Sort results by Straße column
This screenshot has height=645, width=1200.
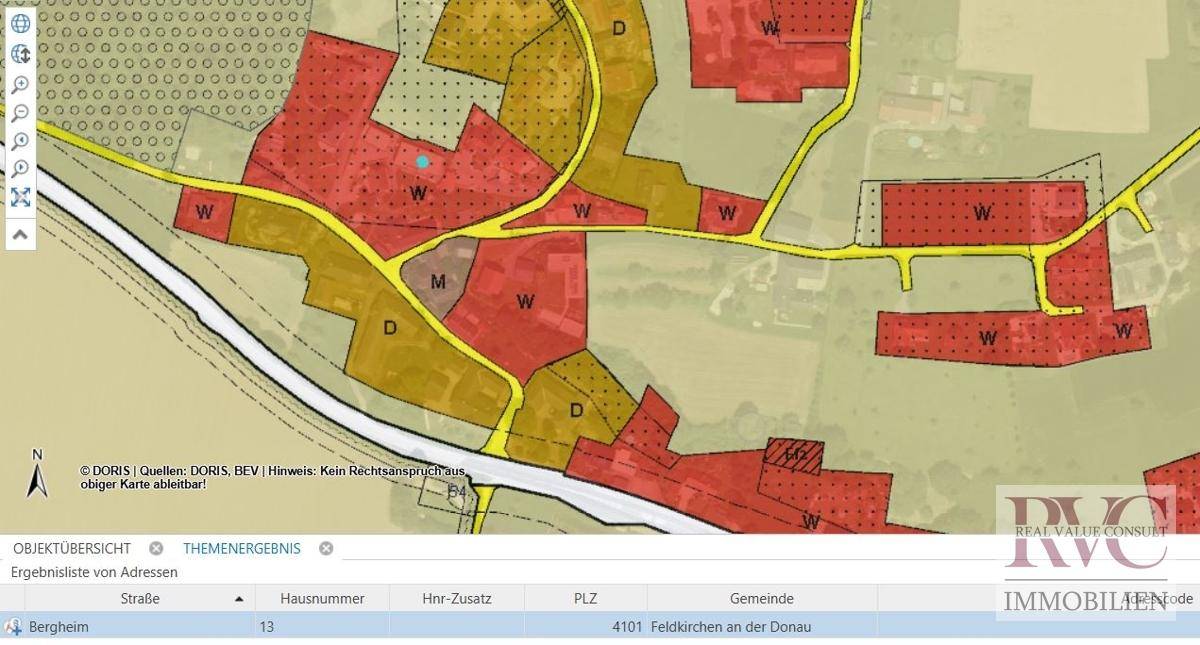tap(140, 598)
